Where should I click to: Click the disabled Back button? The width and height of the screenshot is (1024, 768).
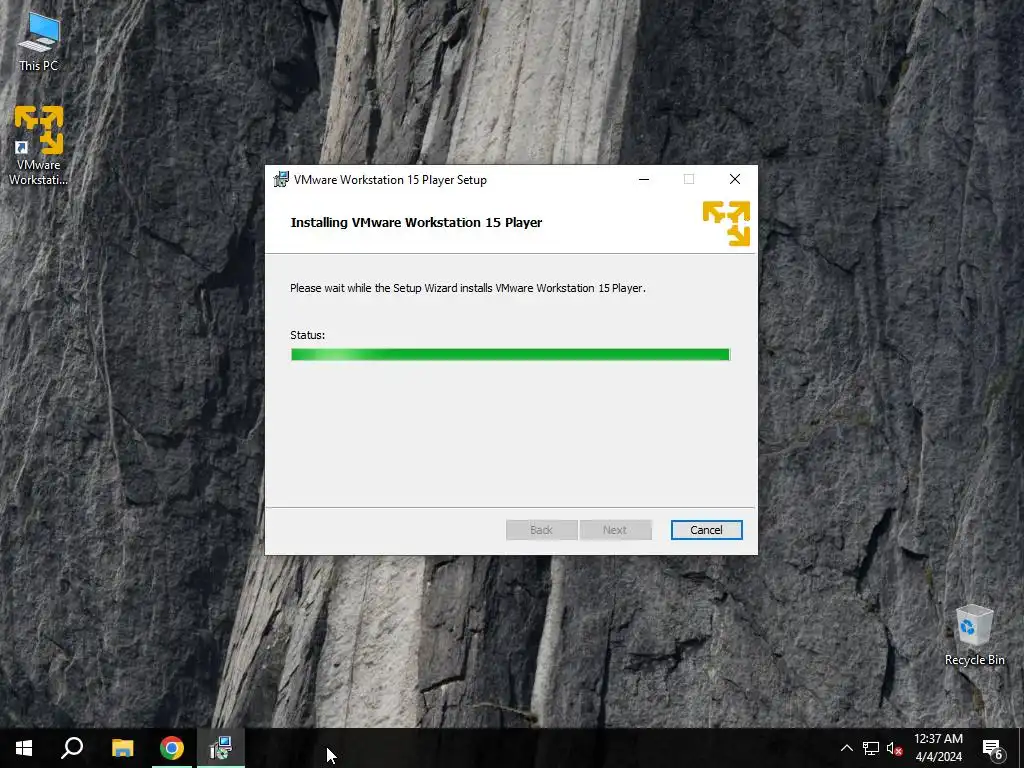(x=541, y=530)
